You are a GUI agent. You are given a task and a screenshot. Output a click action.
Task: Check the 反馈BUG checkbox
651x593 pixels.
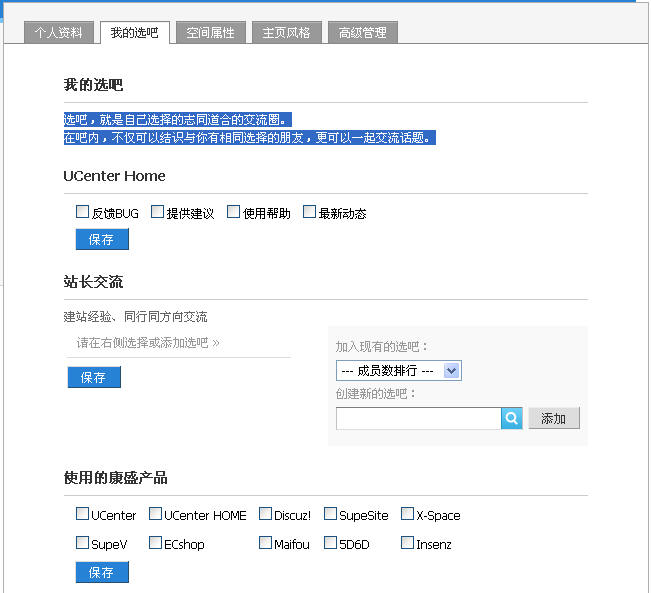(83, 212)
